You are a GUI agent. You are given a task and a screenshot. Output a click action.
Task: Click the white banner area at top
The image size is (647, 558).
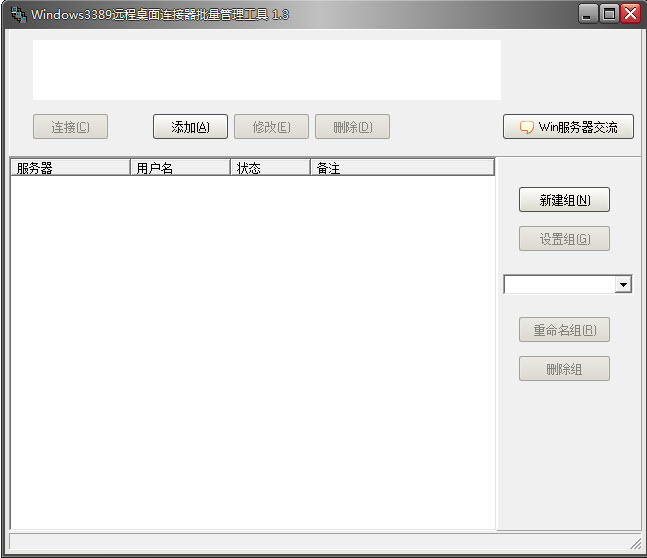coord(267,70)
